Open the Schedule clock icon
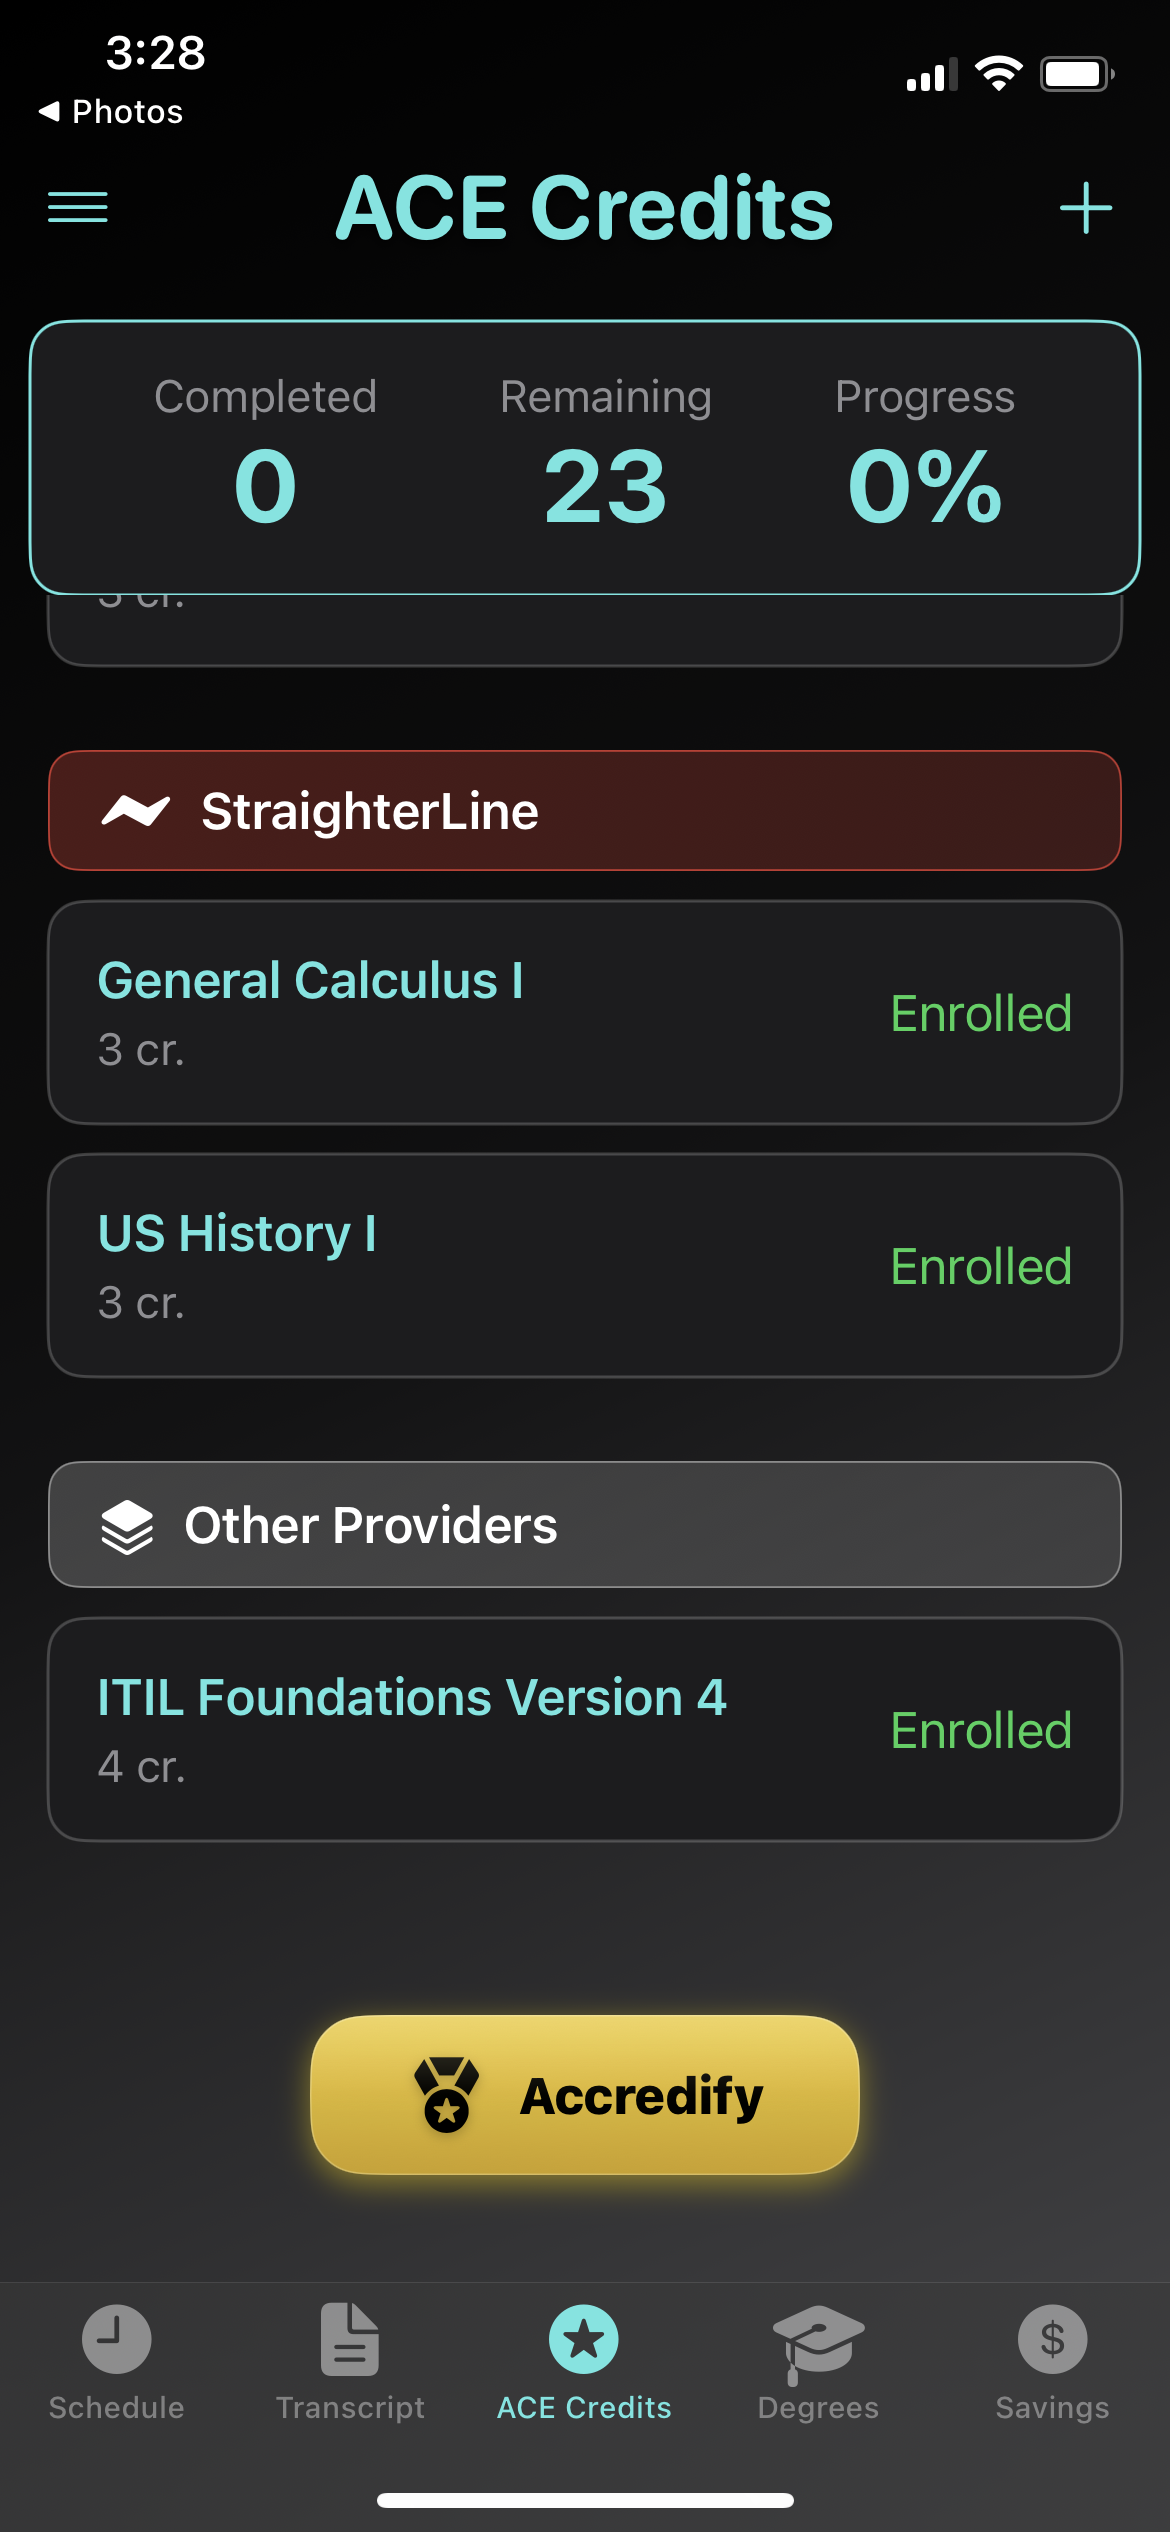The image size is (1170, 2532). click(117, 2339)
